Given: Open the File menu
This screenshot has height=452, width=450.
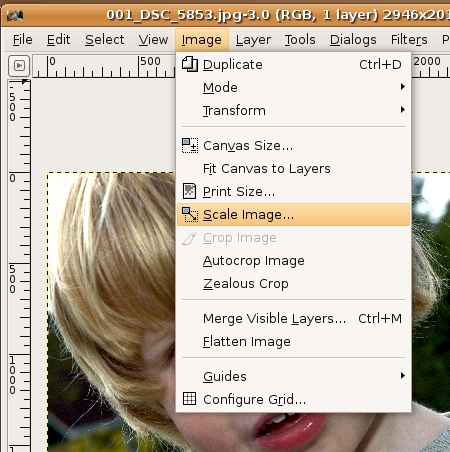Looking at the screenshot, I should click(x=23, y=40).
